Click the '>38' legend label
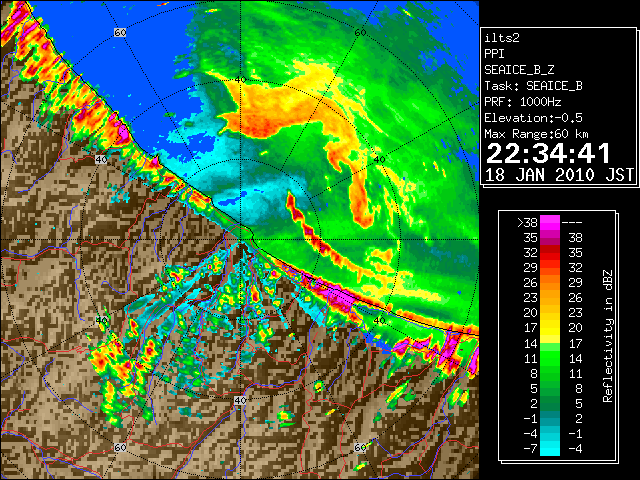The image size is (640, 480). [527, 222]
